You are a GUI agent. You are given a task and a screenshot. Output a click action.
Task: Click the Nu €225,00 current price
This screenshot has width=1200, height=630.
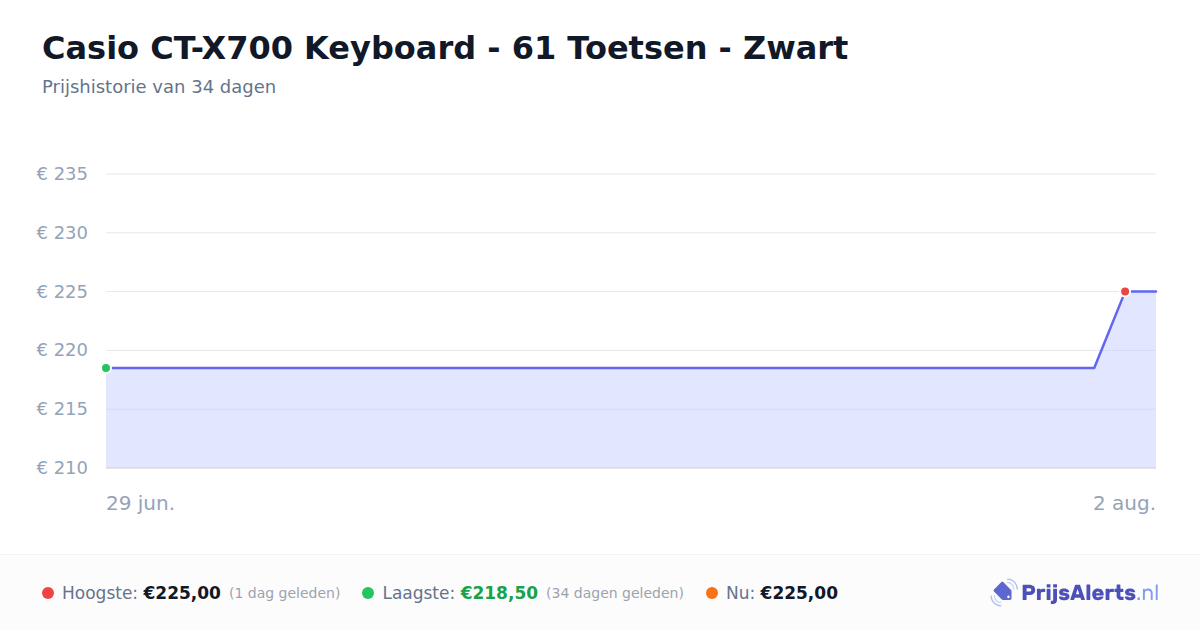click(x=799, y=593)
